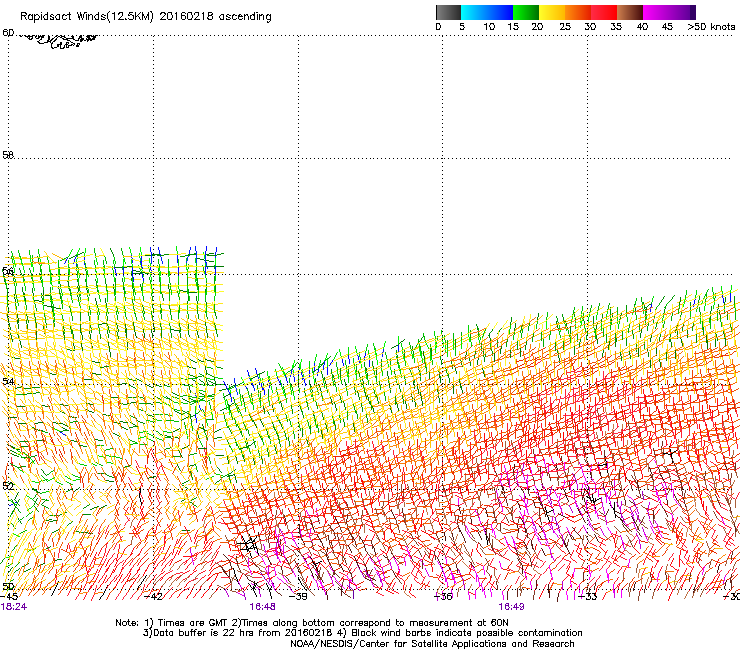This screenshot has width=740, height=650.
Task: Click the purple swath time '16:49'
Action: coord(511,607)
